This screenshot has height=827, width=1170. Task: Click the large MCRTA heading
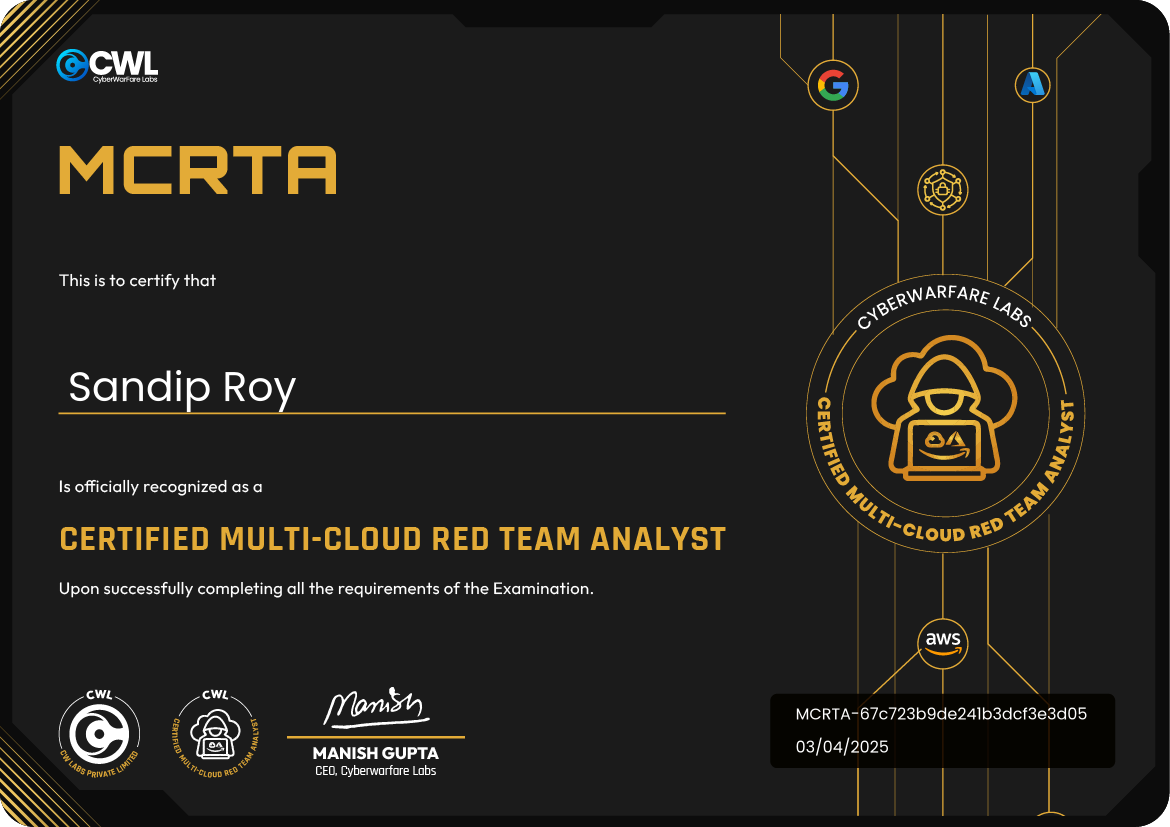click(198, 170)
